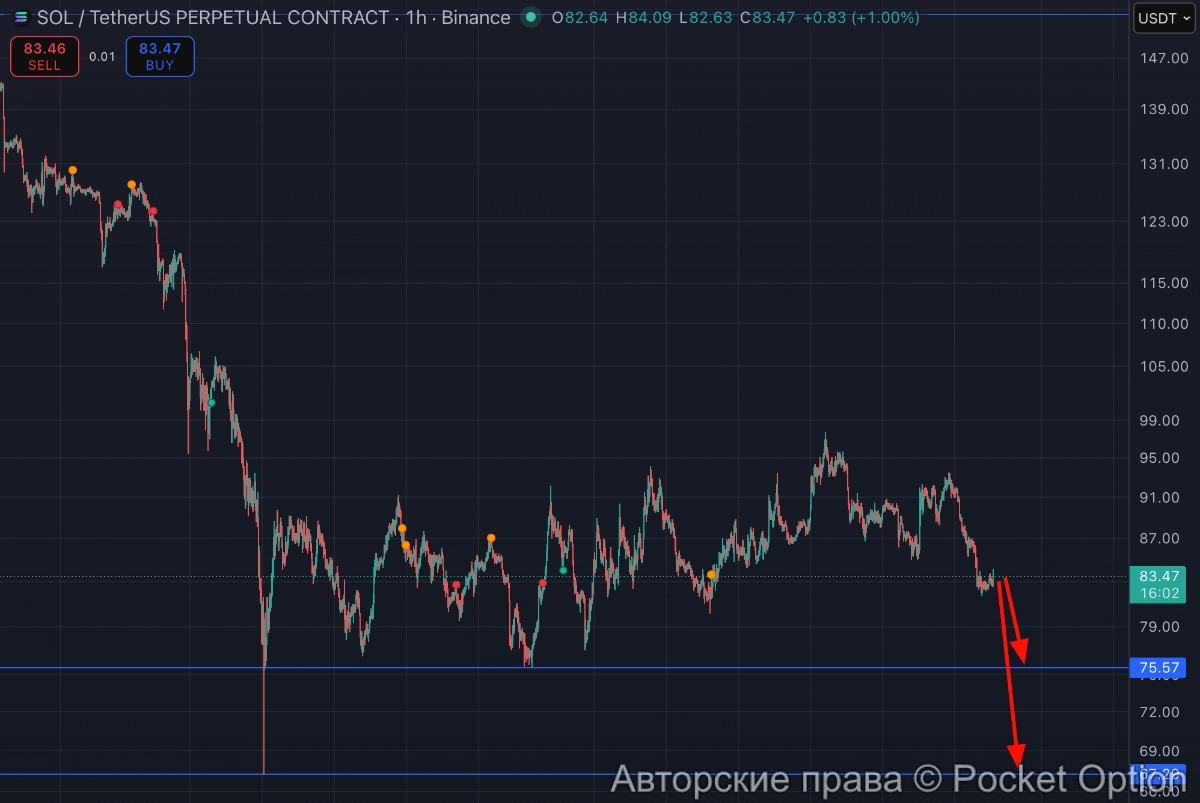Click the 0.01 spread value between Sell and Buy
Image resolution: width=1200 pixels, height=803 pixels.
[102, 56]
